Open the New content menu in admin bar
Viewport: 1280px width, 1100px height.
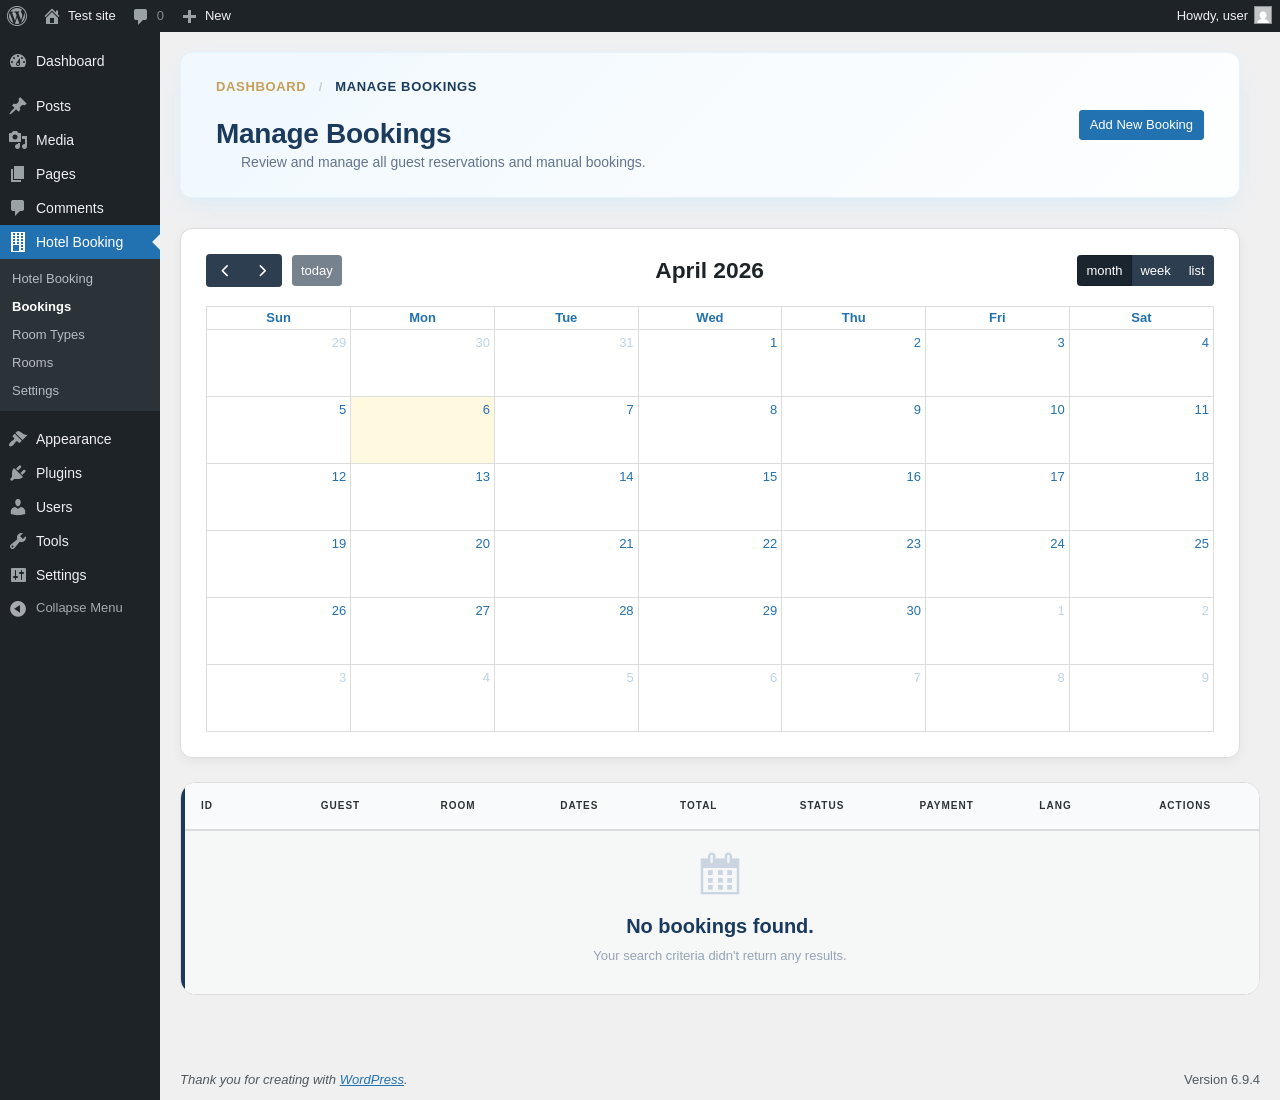point(207,16)
